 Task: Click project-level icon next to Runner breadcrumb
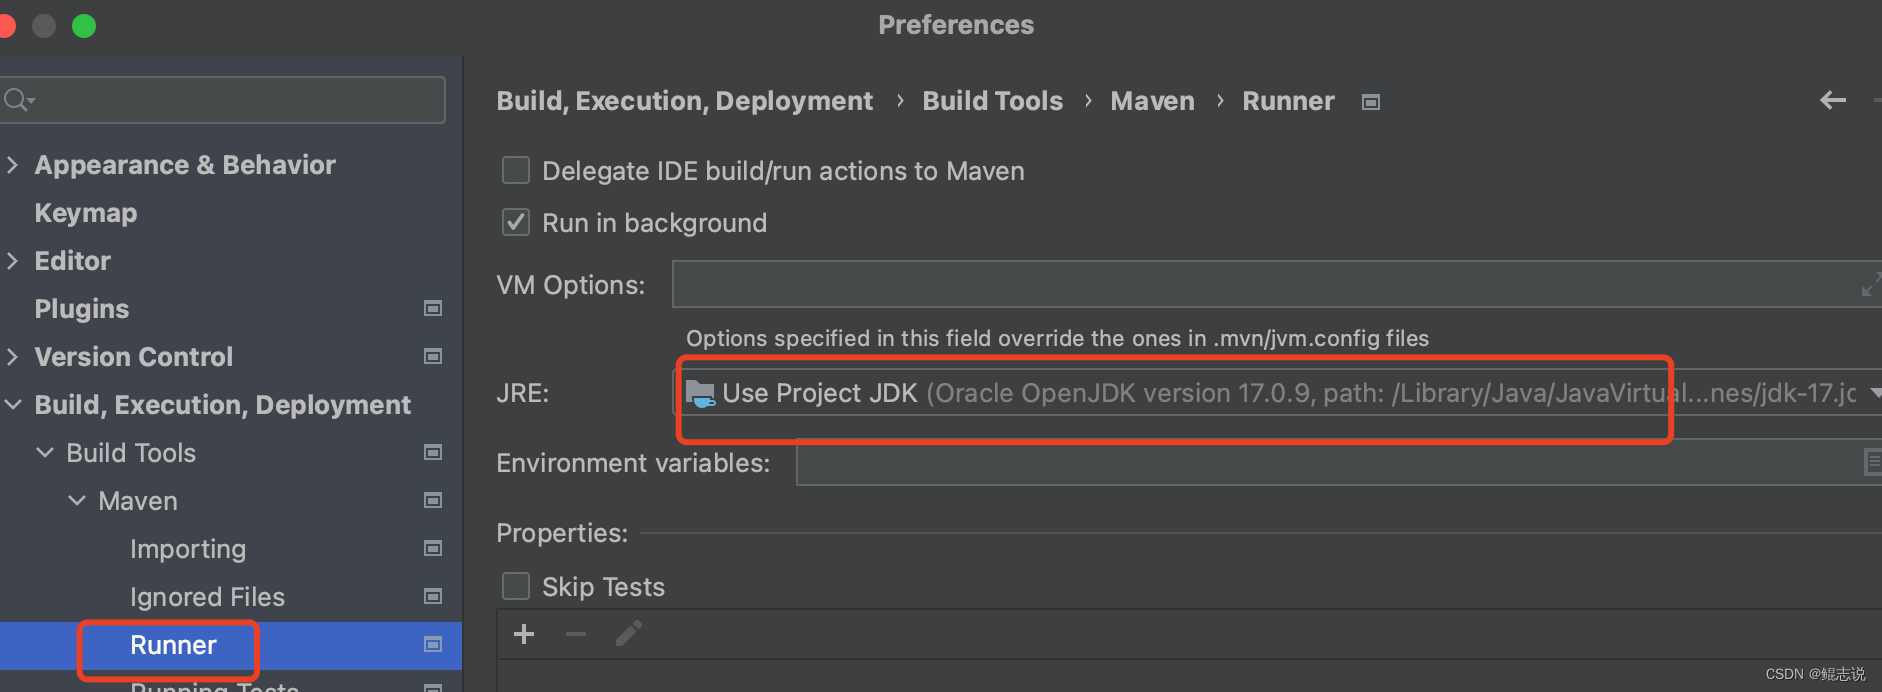1371,102
